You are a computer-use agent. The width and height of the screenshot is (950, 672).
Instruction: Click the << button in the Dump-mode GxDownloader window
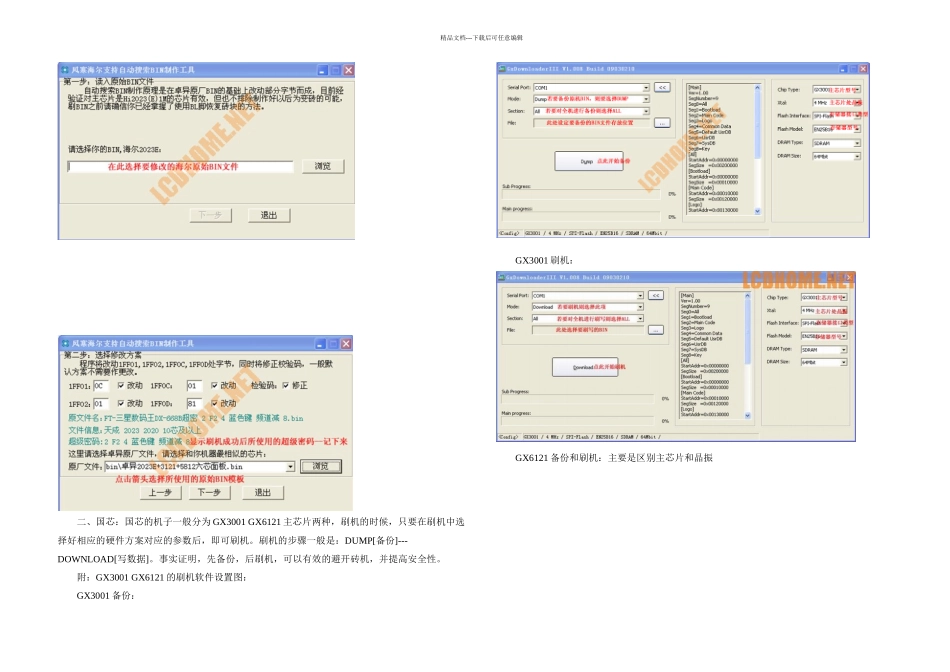(x=662, y=87)
